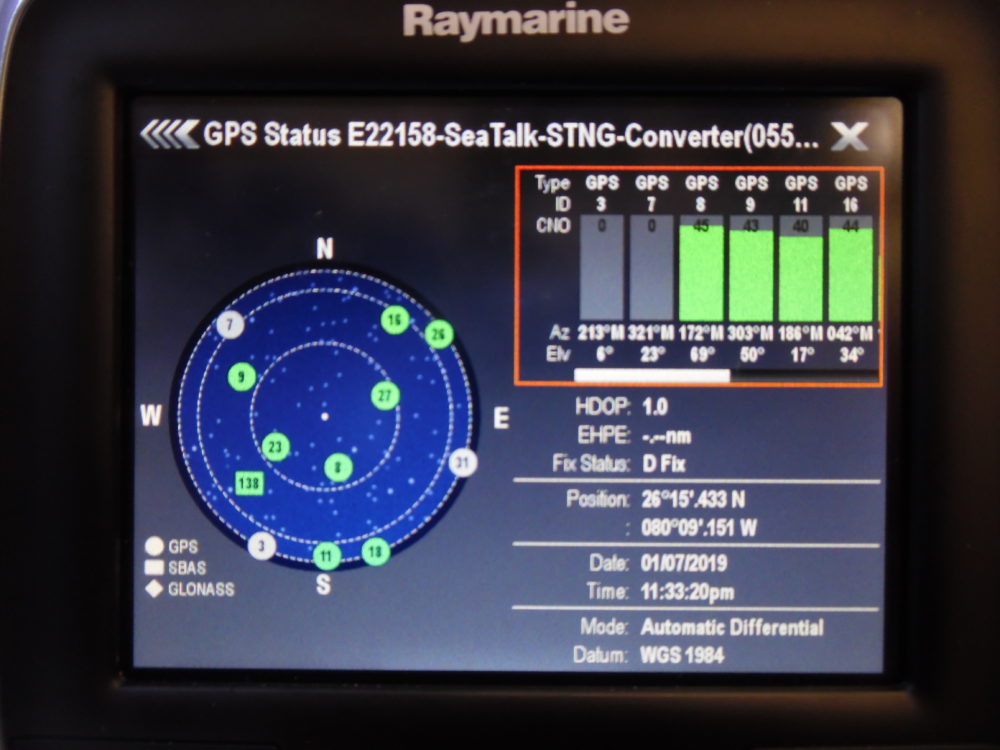Select satellite 7 on the sky view
This screenshot has height=750, width=1000.
230,324
